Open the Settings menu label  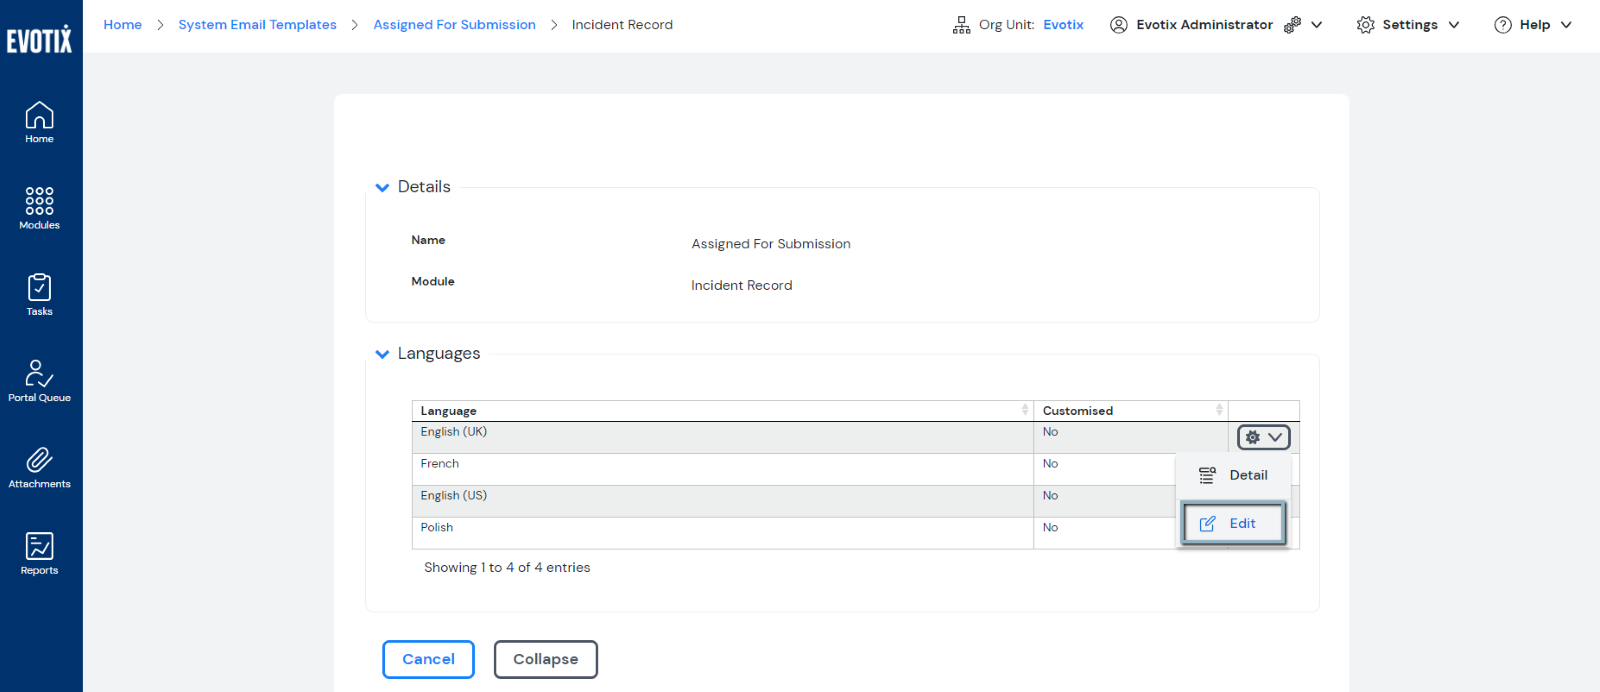pyautogui.click(x=1410, y=25)
